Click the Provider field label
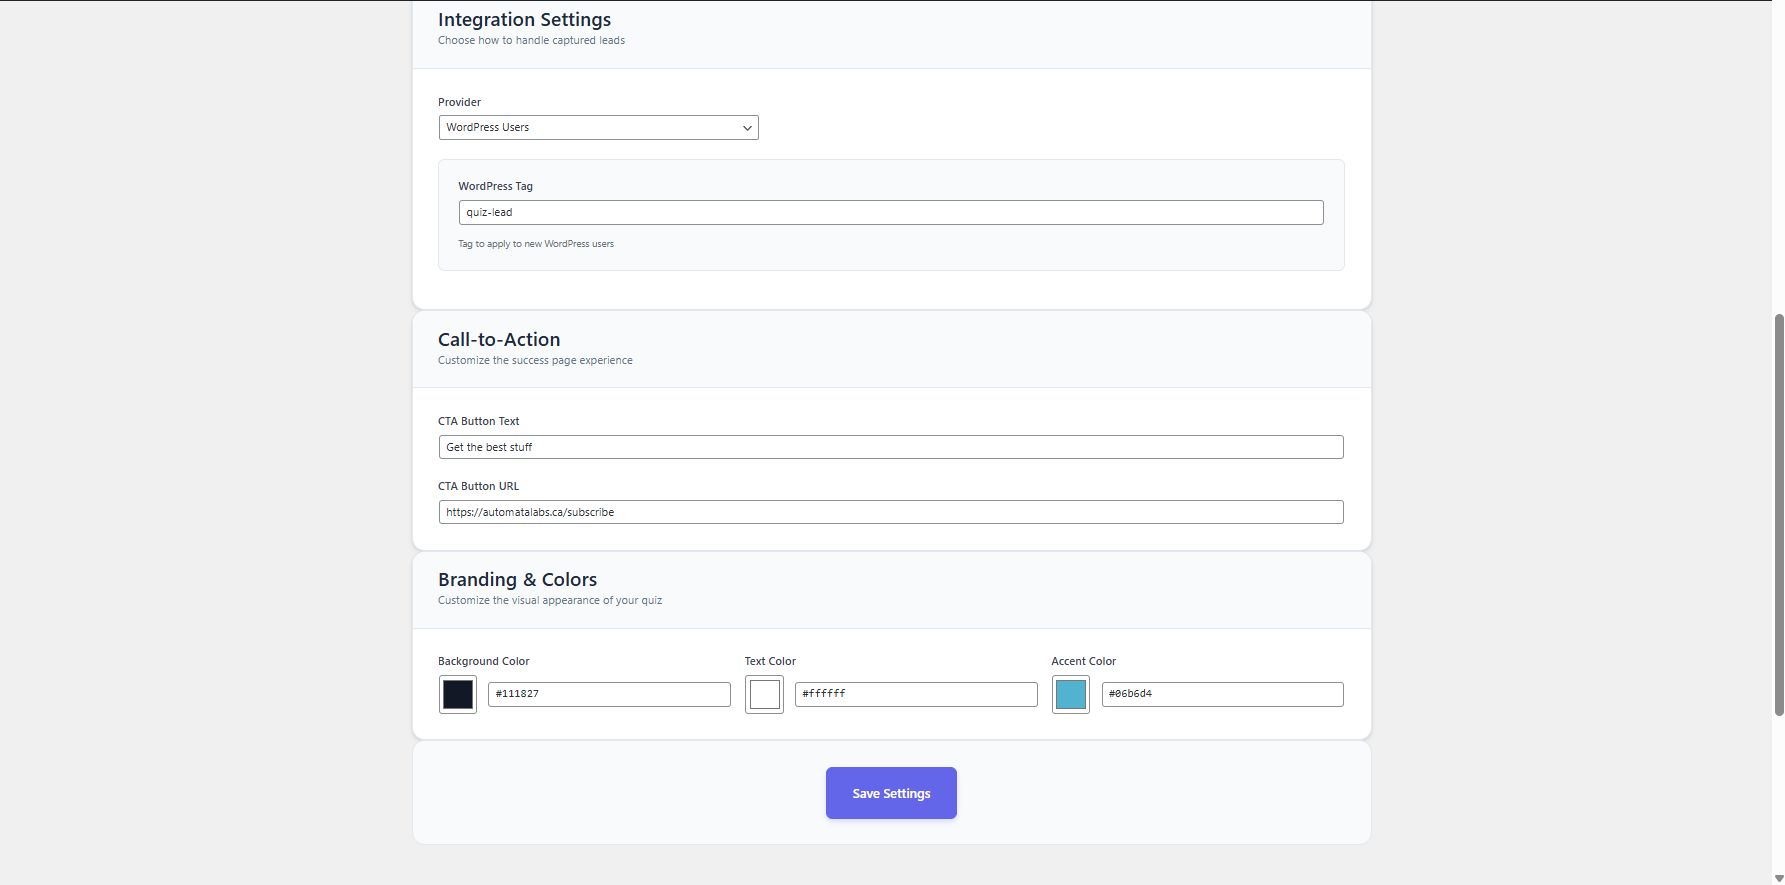1785x885 pixels. 459,102
